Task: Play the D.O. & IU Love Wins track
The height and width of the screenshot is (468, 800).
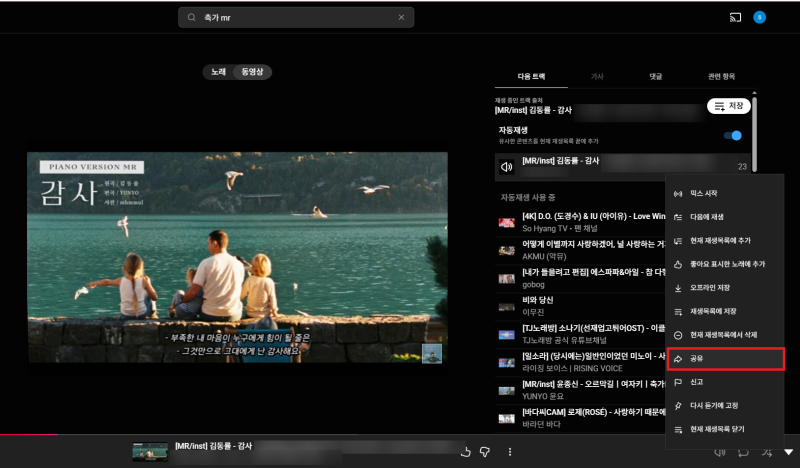Action: pos(581,223)
